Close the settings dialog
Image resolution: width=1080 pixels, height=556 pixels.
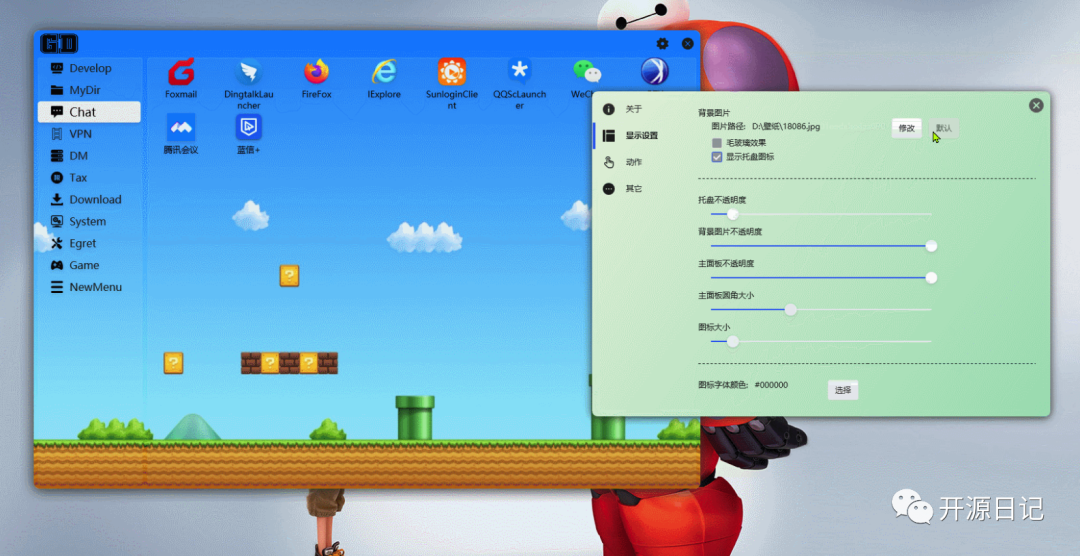pos(1036,105)
